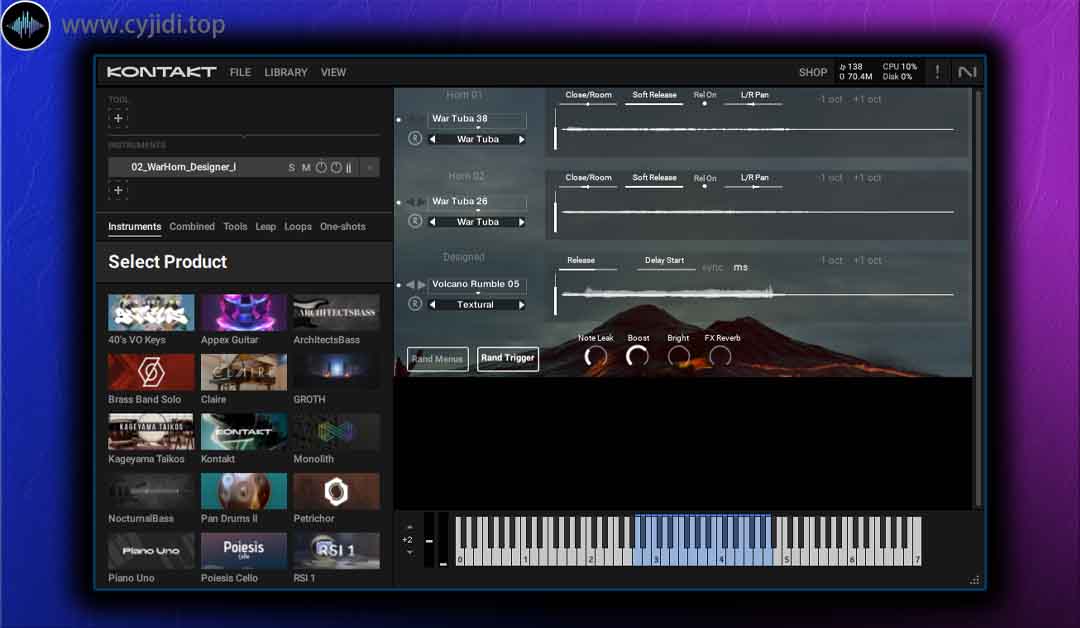Open the SHOP link
This screenshot has height=628, width=1080.
pos(813,72)
